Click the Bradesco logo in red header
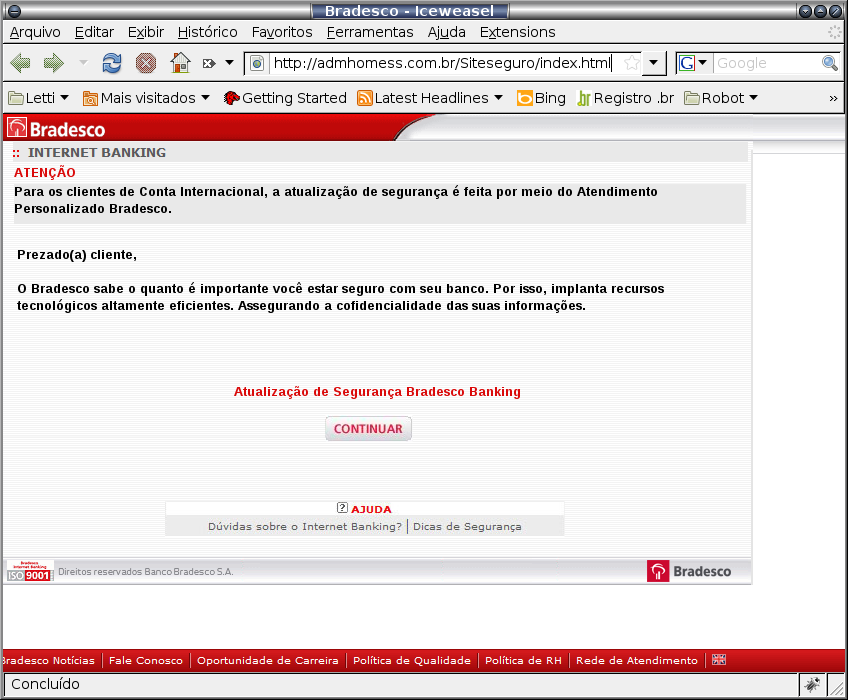The height and width of the screenshot is (700, 848). [56, 129]
